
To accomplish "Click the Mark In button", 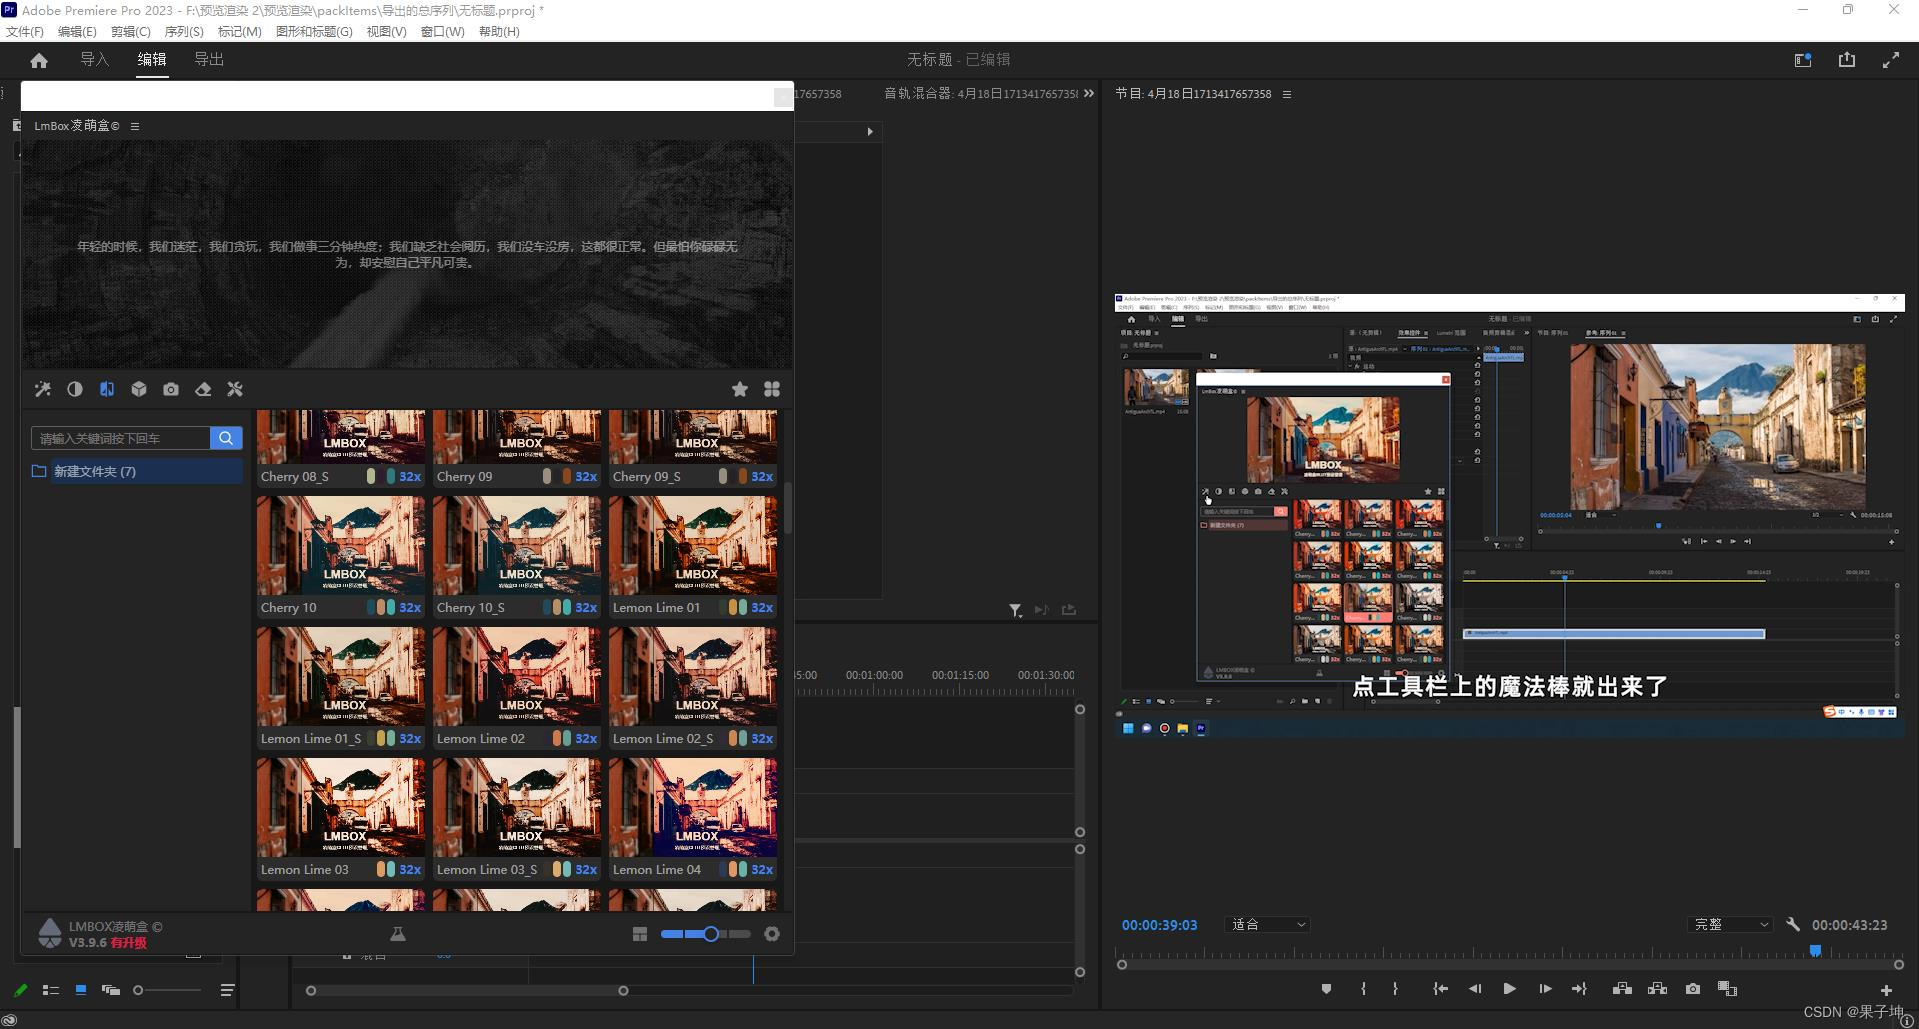I will pyautogui.click(x=1363, y=989).
